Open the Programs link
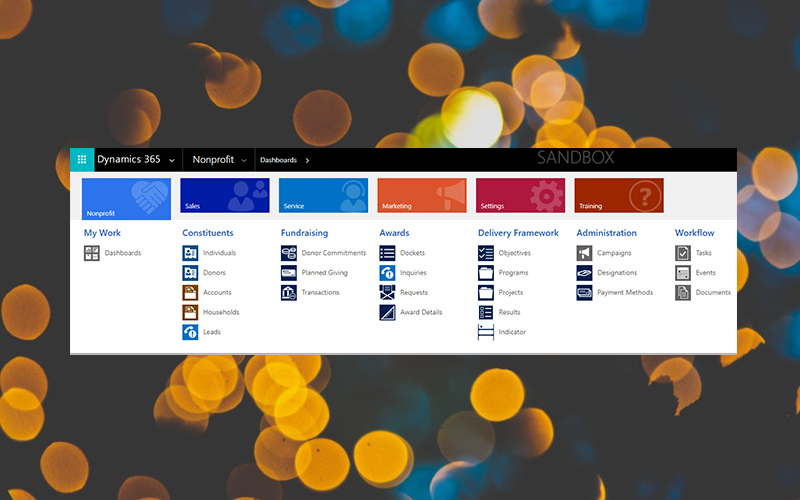Viewport: 800px width, 500px height. click(x=513, y=273)
